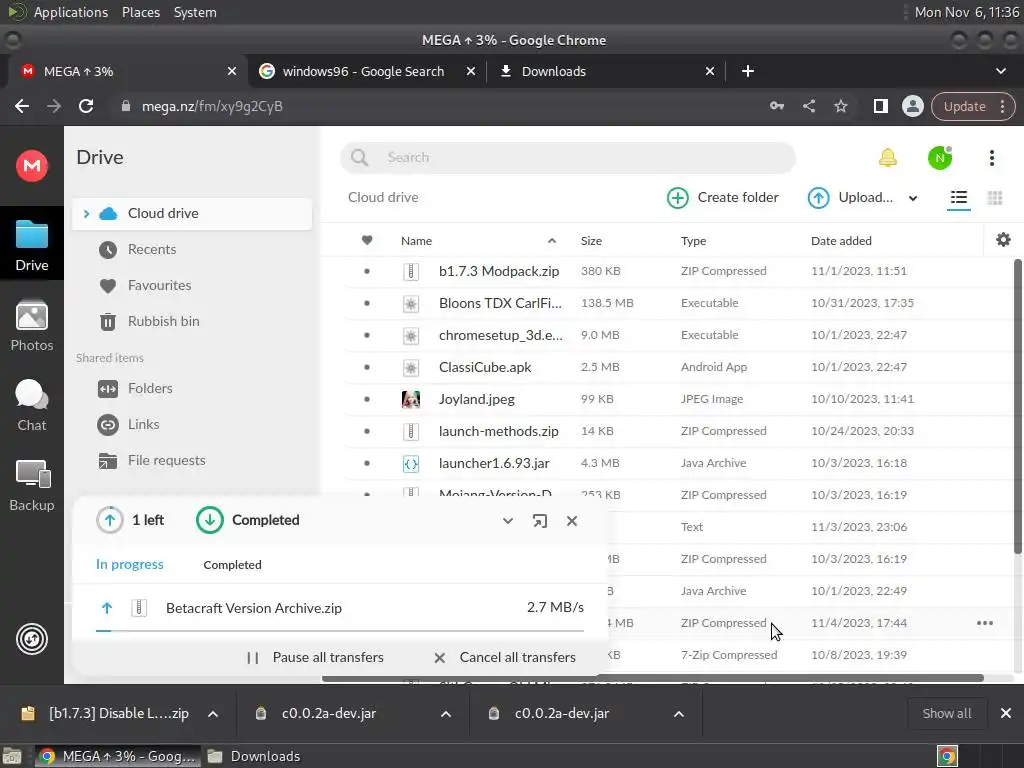
Task: Select launcher1.6.93.jar file icon
Action: (x=411, y=464)
